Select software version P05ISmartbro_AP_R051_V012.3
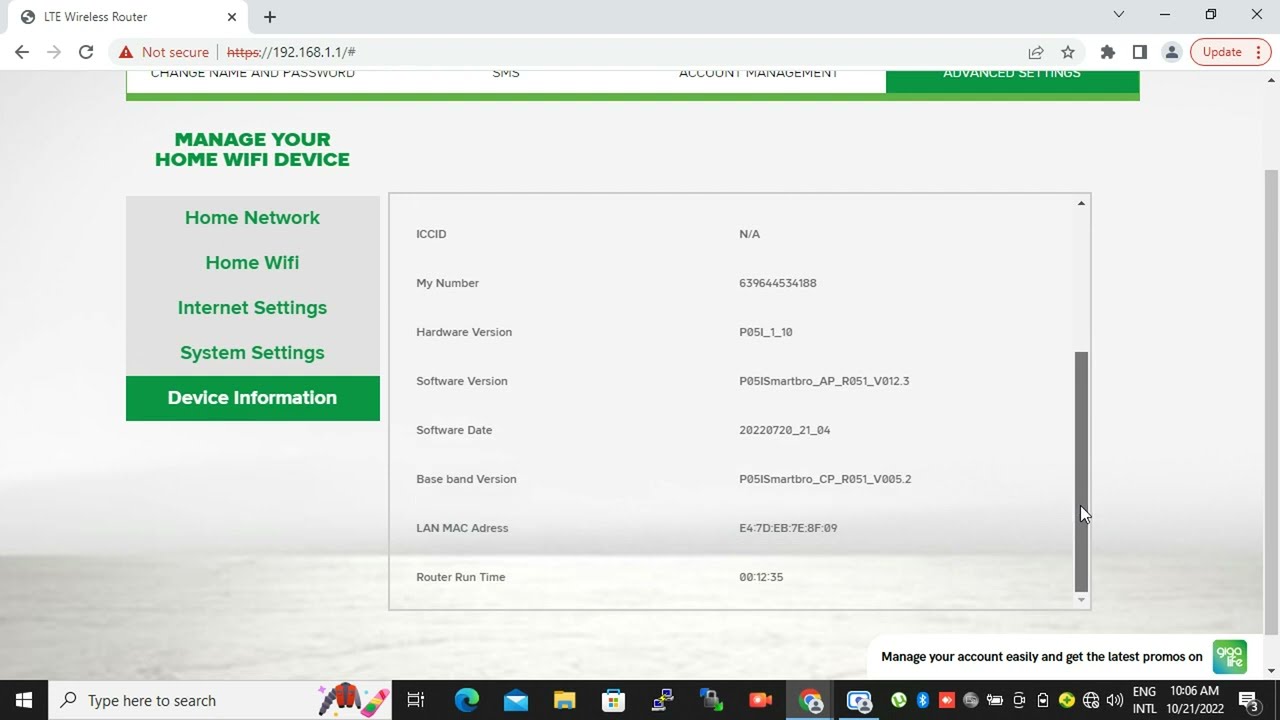Image resolution: width=1280 pixels, height=720 pixels. (x=824, y=381)
